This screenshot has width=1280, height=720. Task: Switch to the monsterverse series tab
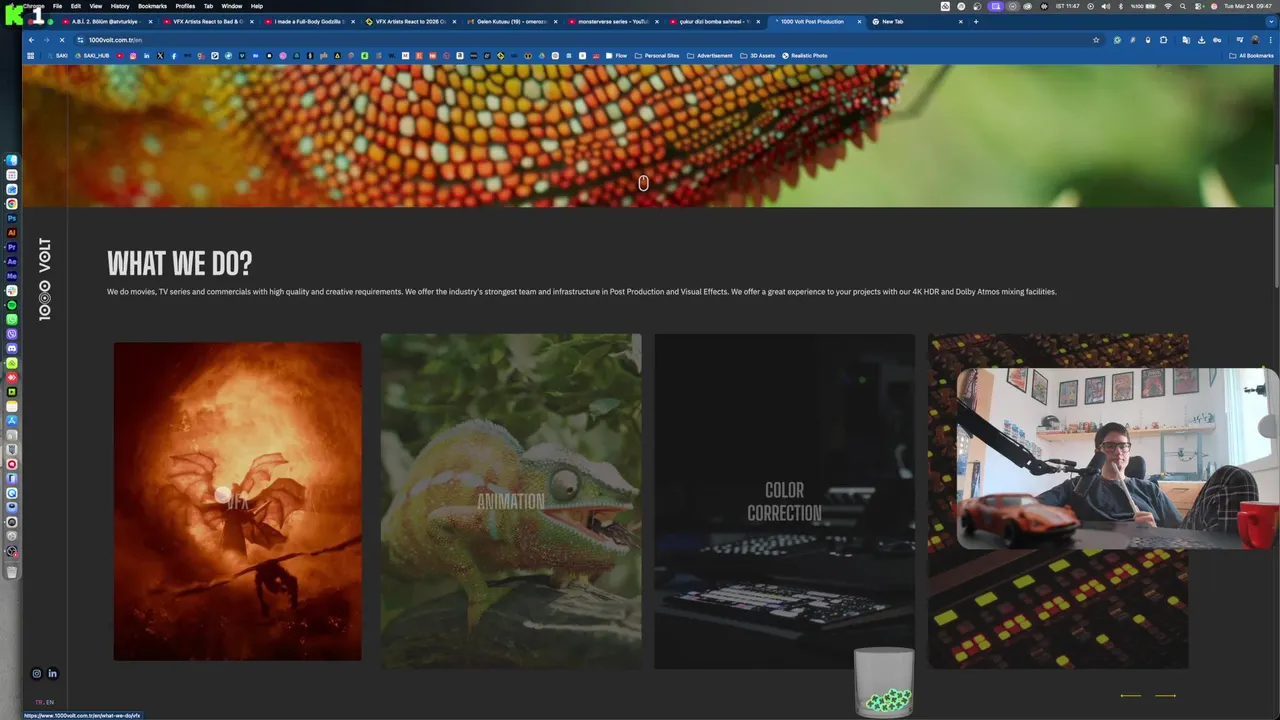pos(612,21)
